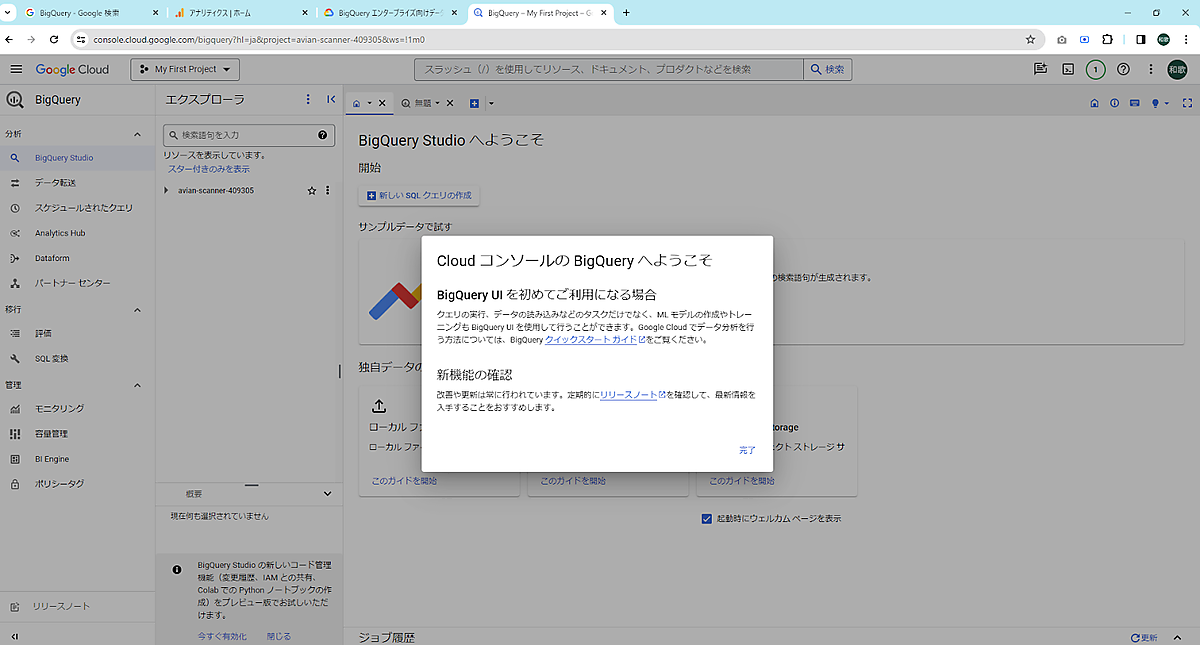Image resolution: width=1200 pixels, height=645 pixels.
Task: Collapse the Explorer panel
Action: pyautogui.click(x=331, y=100)
